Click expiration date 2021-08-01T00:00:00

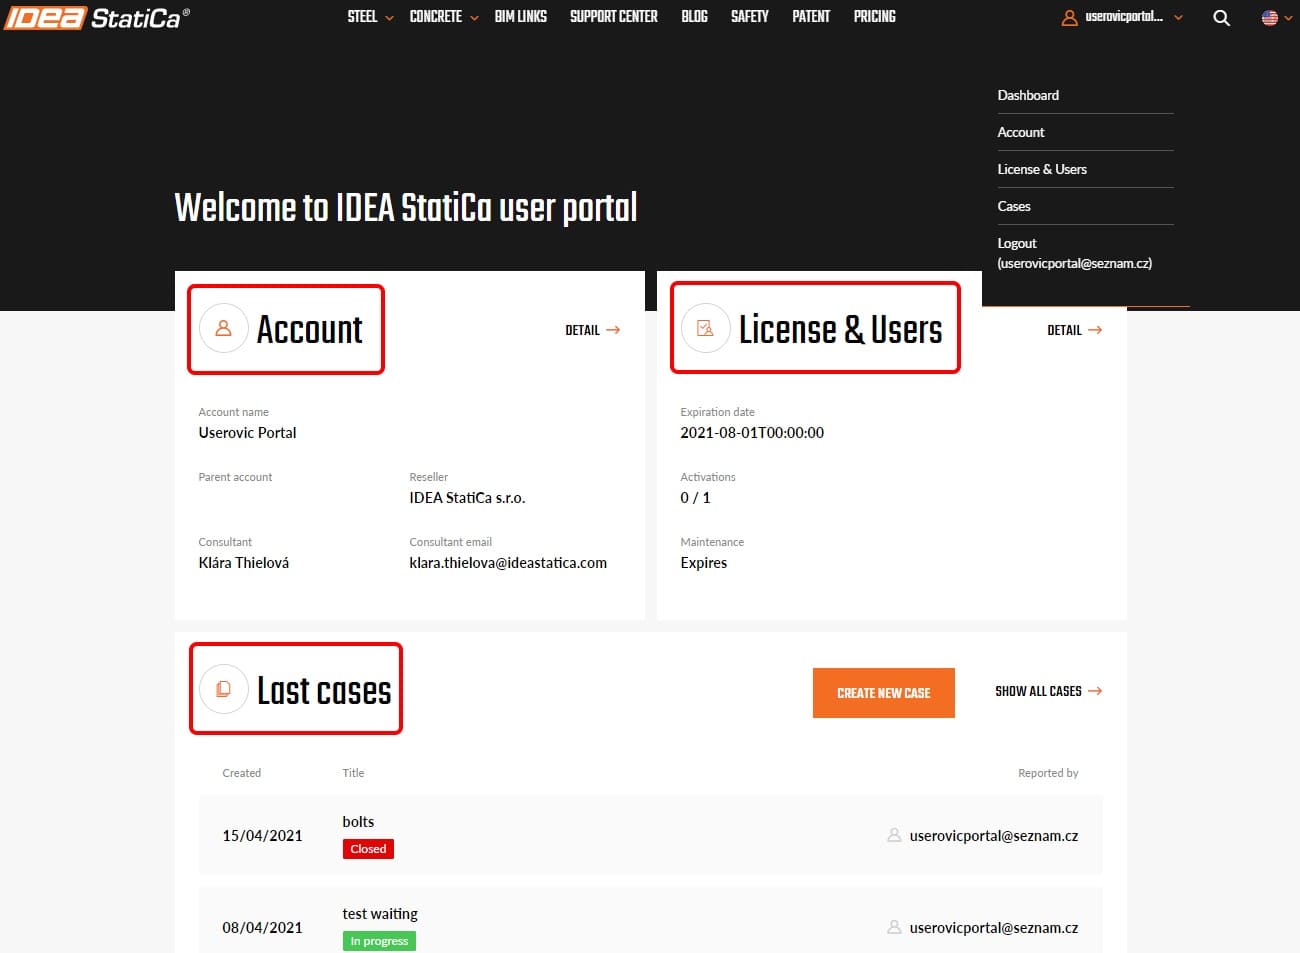coord(752,433)
